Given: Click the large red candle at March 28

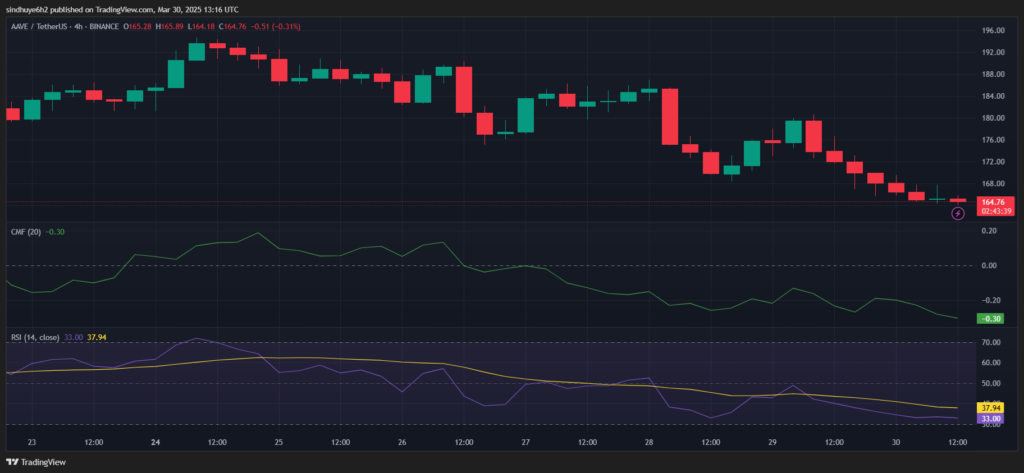Looking at the screenshot, I should tap(669, 117).
